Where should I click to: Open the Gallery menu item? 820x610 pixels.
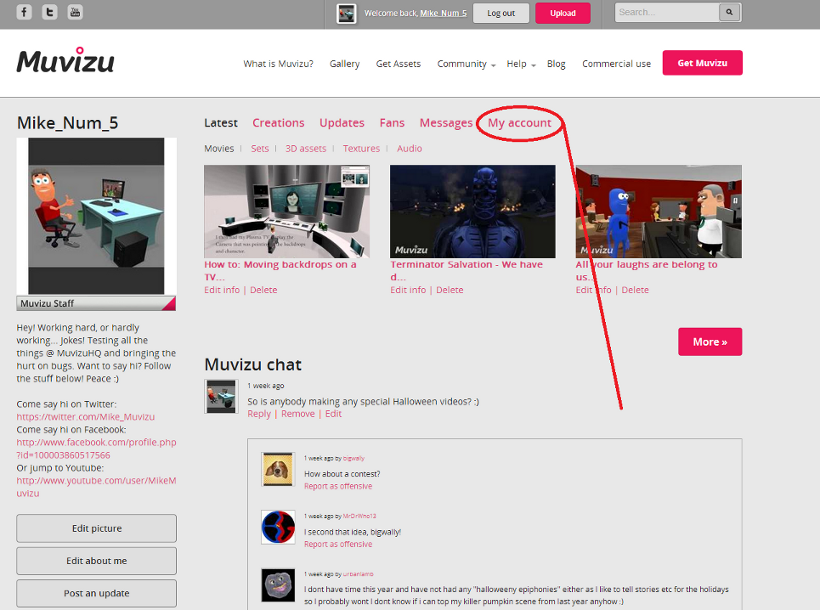click(x=345, y=63)
